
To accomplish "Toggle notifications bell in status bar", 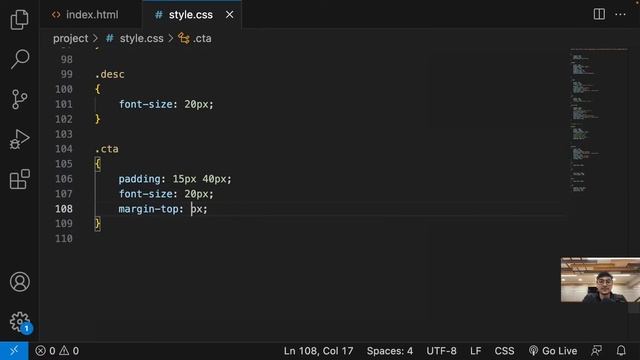I will pos(621,351).
